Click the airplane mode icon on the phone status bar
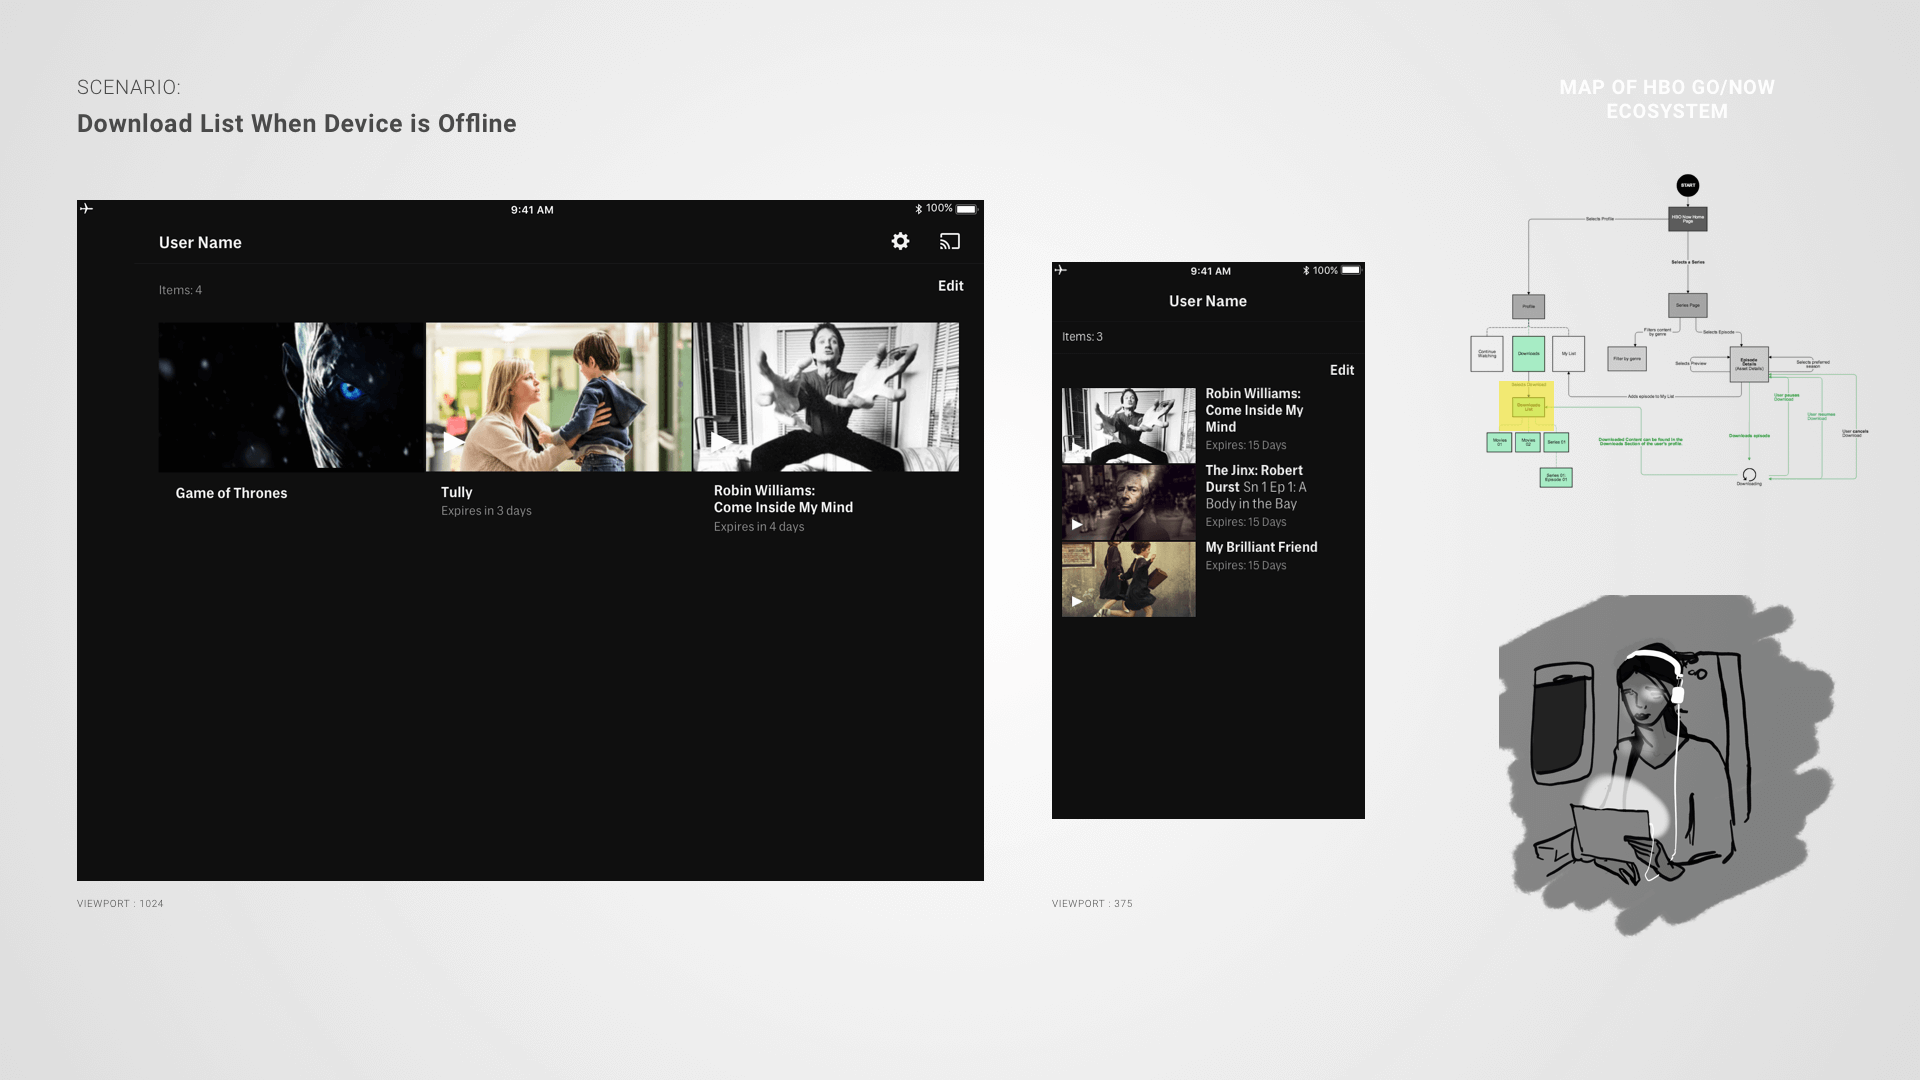This screenshot has height=1080, width=1920. coord(1061,270)
